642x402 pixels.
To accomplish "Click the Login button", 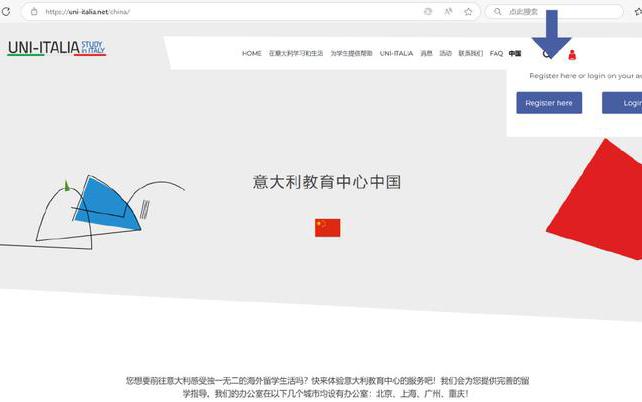I will coord(622,103).
